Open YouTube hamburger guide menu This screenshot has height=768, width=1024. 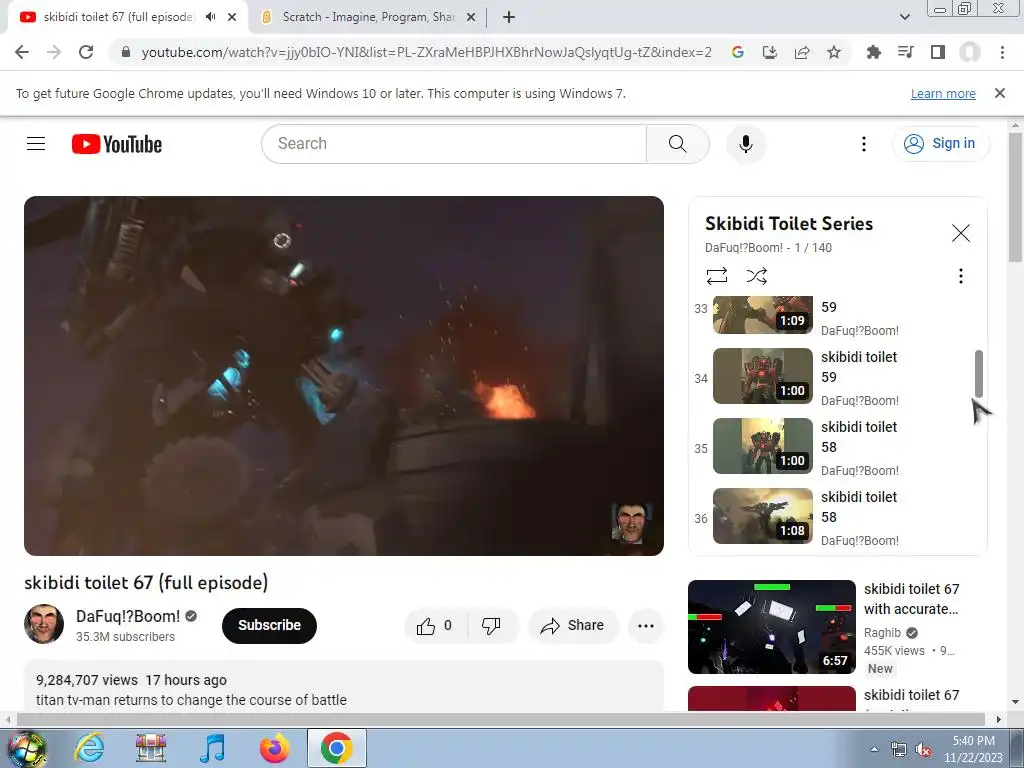(36, 144)
